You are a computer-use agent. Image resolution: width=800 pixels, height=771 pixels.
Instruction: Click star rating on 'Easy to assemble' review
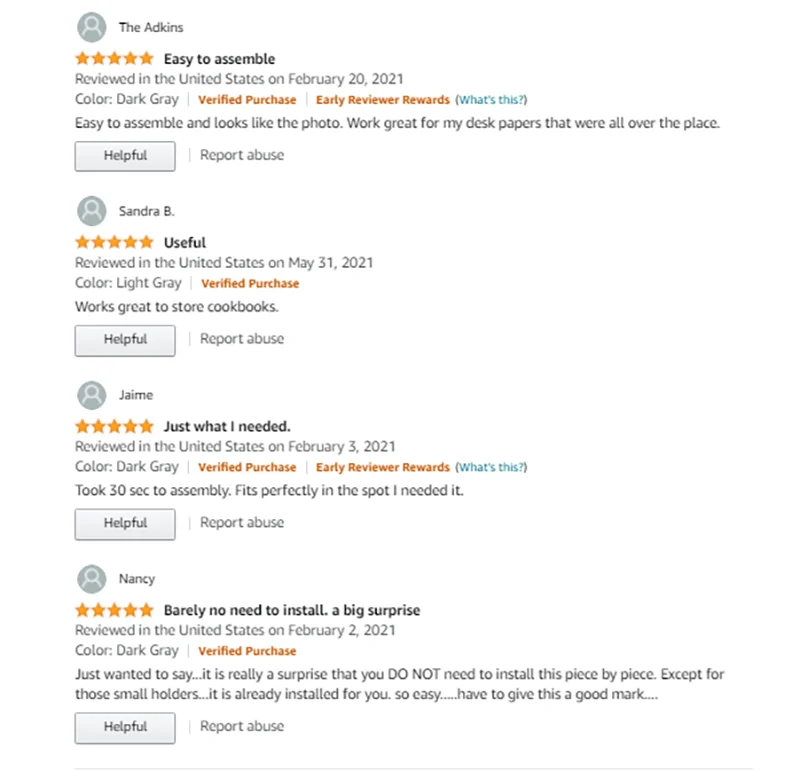tap(114, 59)
